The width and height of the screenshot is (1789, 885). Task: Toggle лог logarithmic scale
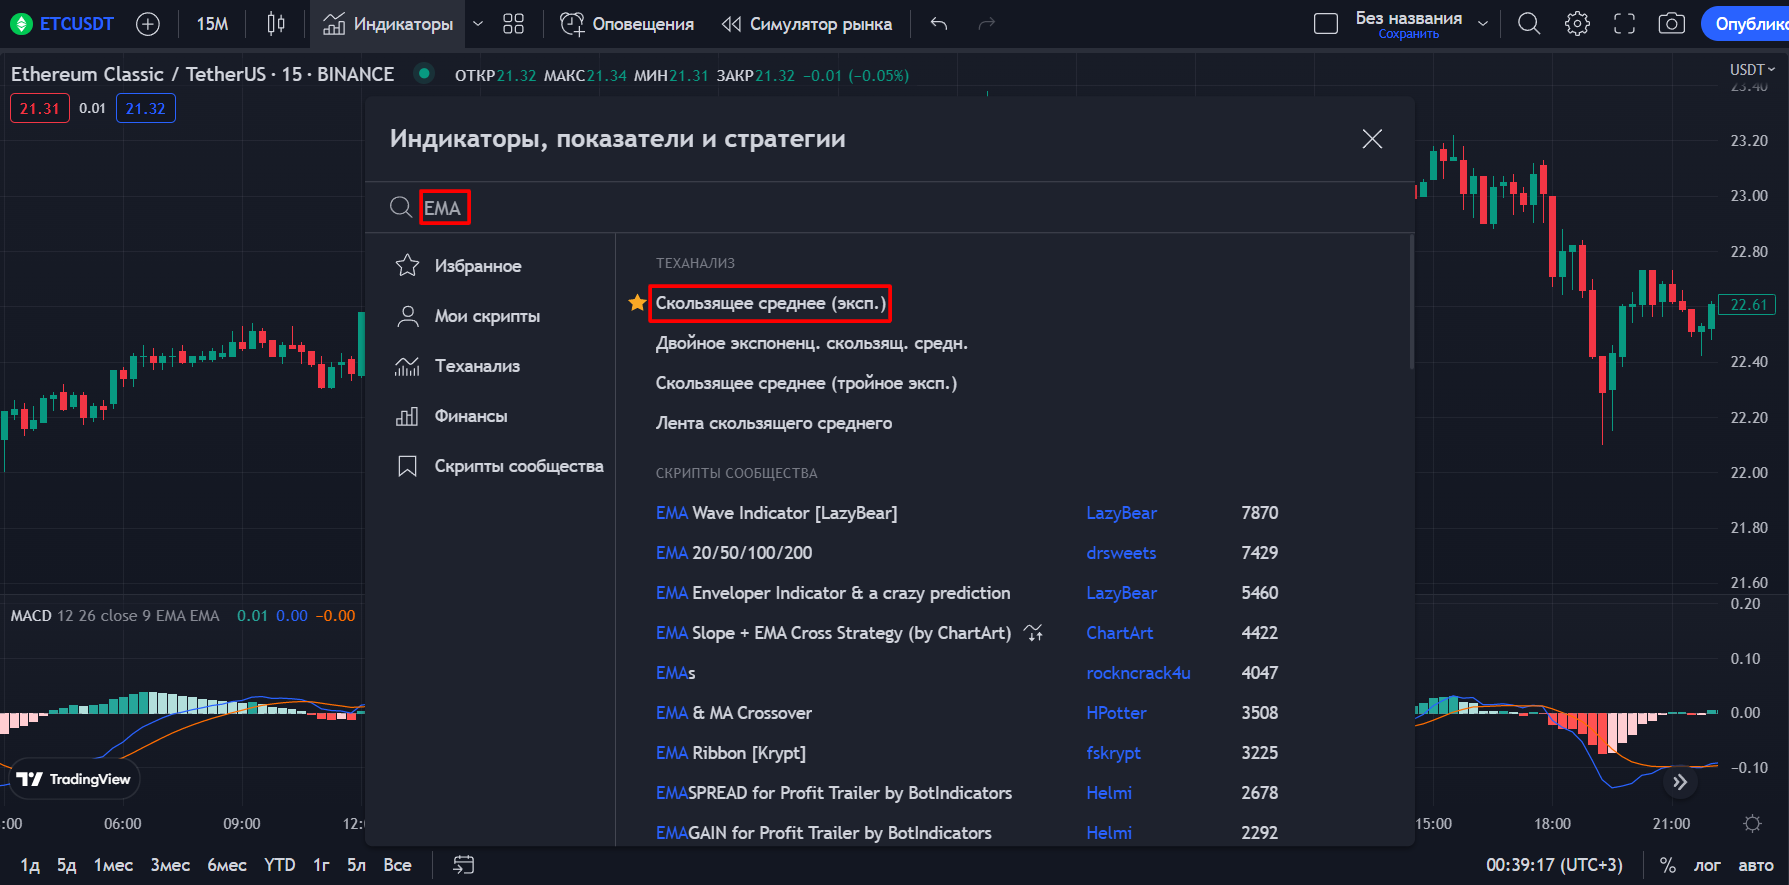tap(1707, 865)
